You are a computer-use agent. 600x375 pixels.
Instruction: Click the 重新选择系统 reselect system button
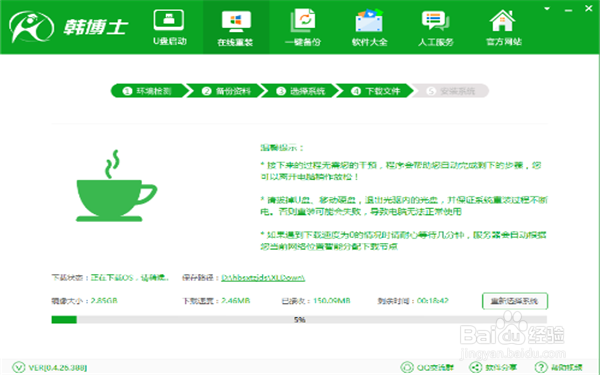pos(515,301)
